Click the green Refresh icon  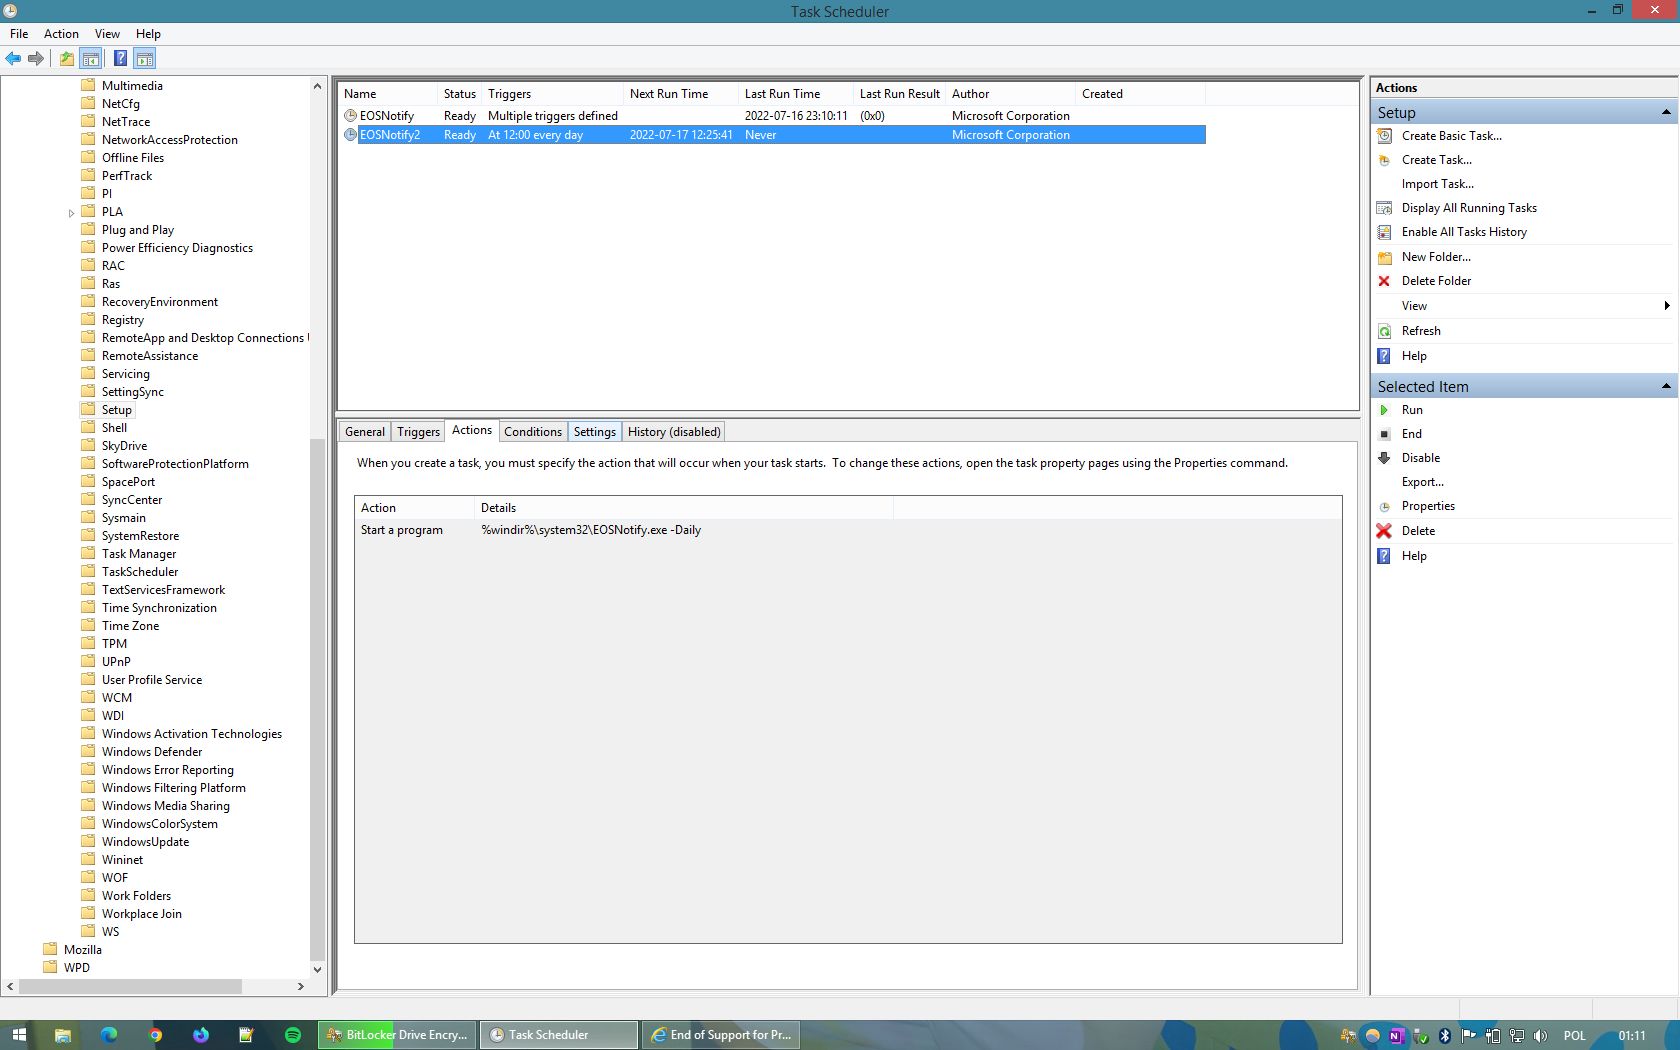tap(1385, 331)
